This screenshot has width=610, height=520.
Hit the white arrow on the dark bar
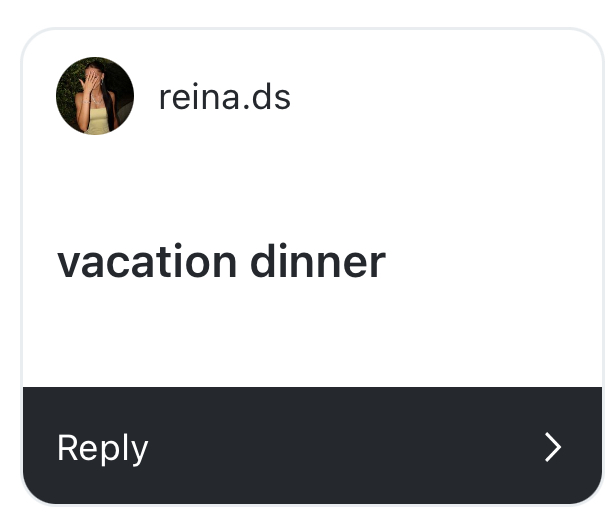553,447
